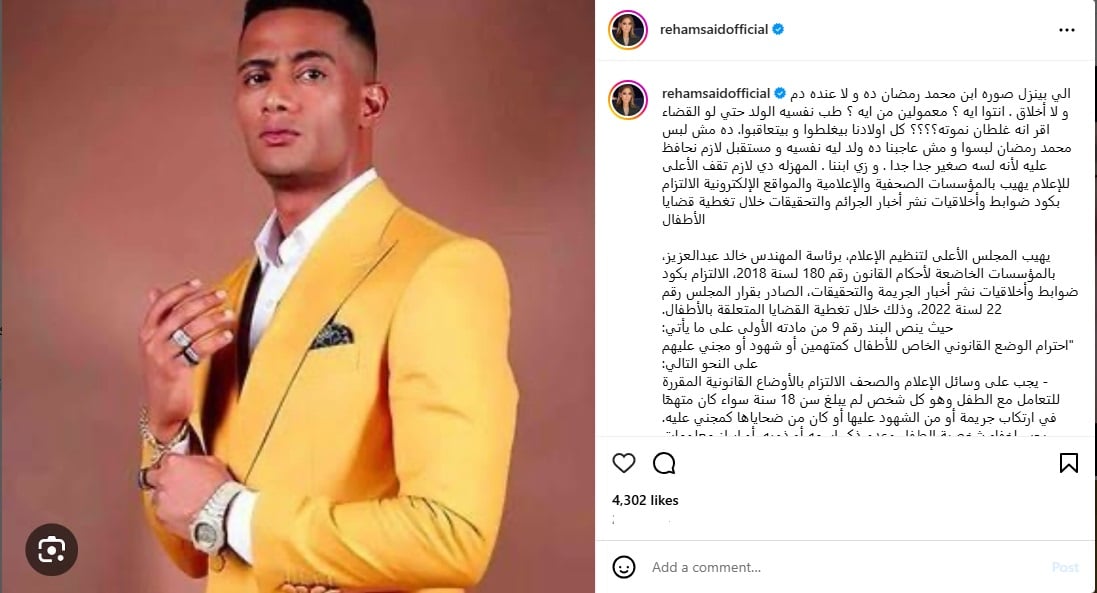The height and width of the screenshot is (593, 1097).
Task: Click the faint timestamp below the likes
Action: point(642,520)
